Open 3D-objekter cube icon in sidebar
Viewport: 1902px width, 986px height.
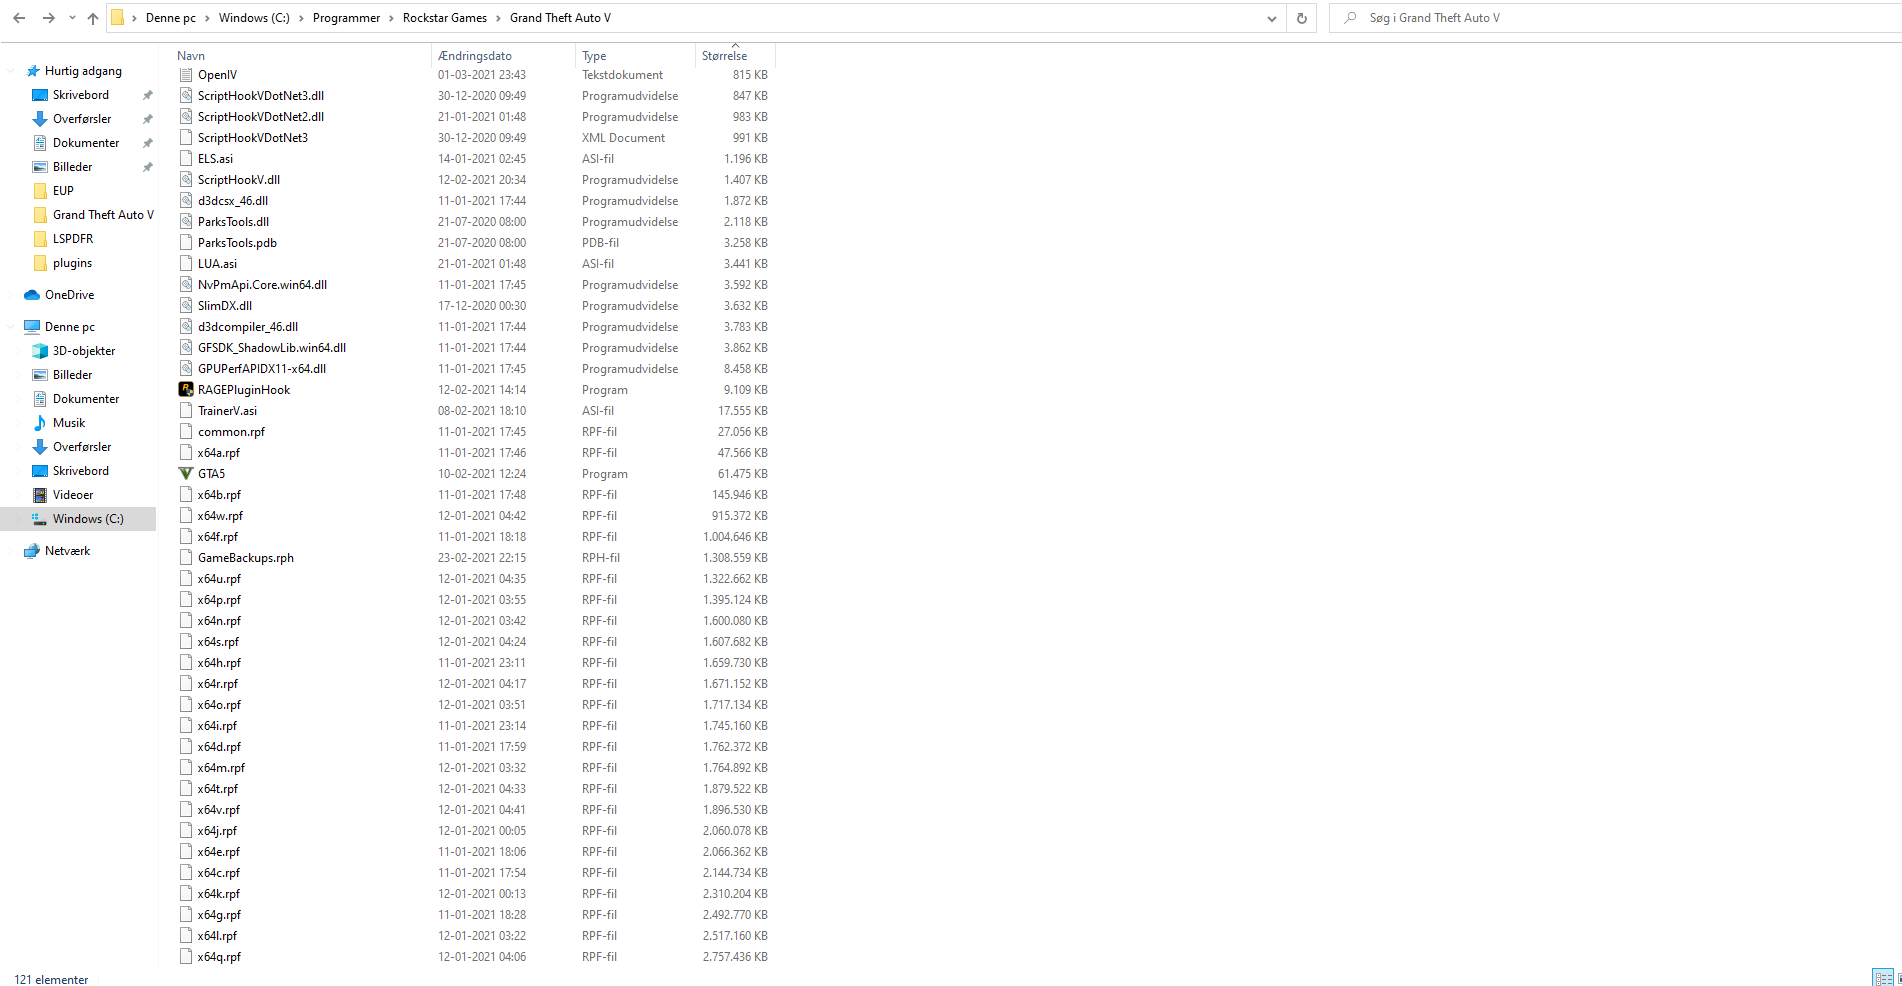pos(40,351)
